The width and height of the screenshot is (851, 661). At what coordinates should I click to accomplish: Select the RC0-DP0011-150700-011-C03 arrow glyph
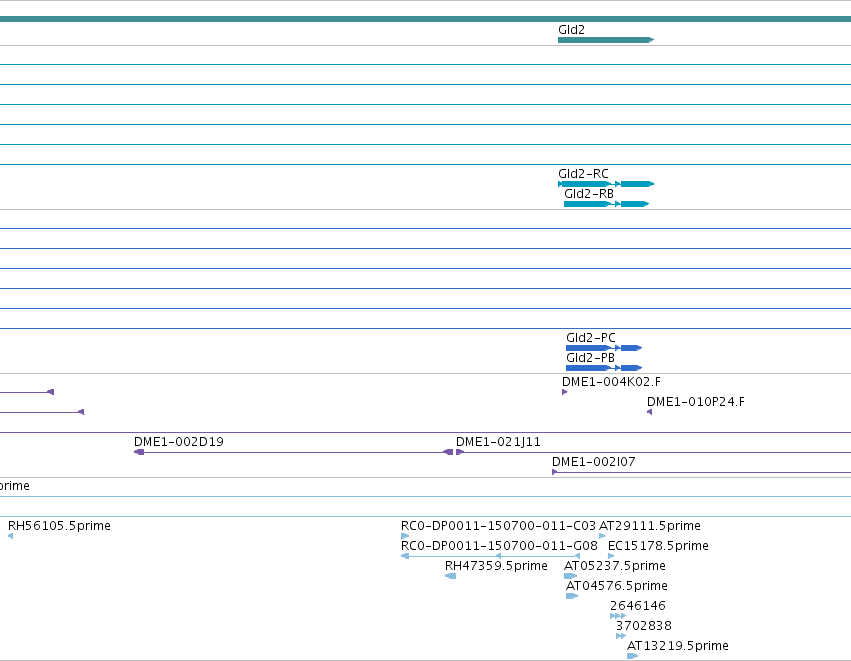(405, 536)
